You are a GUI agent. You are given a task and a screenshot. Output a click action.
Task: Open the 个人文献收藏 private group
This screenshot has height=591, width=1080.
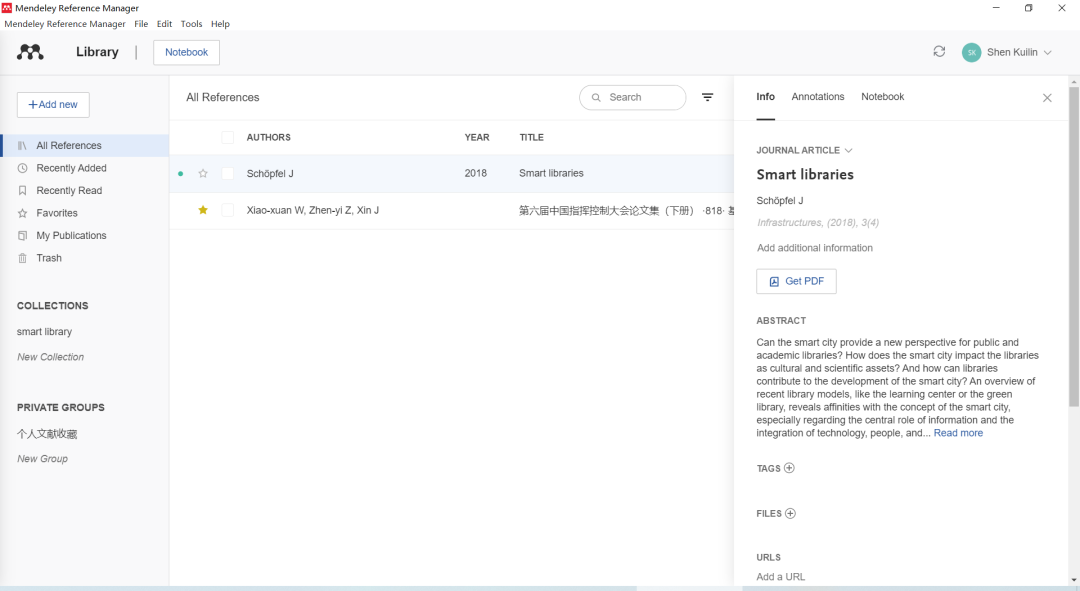(x=47, y=434)
